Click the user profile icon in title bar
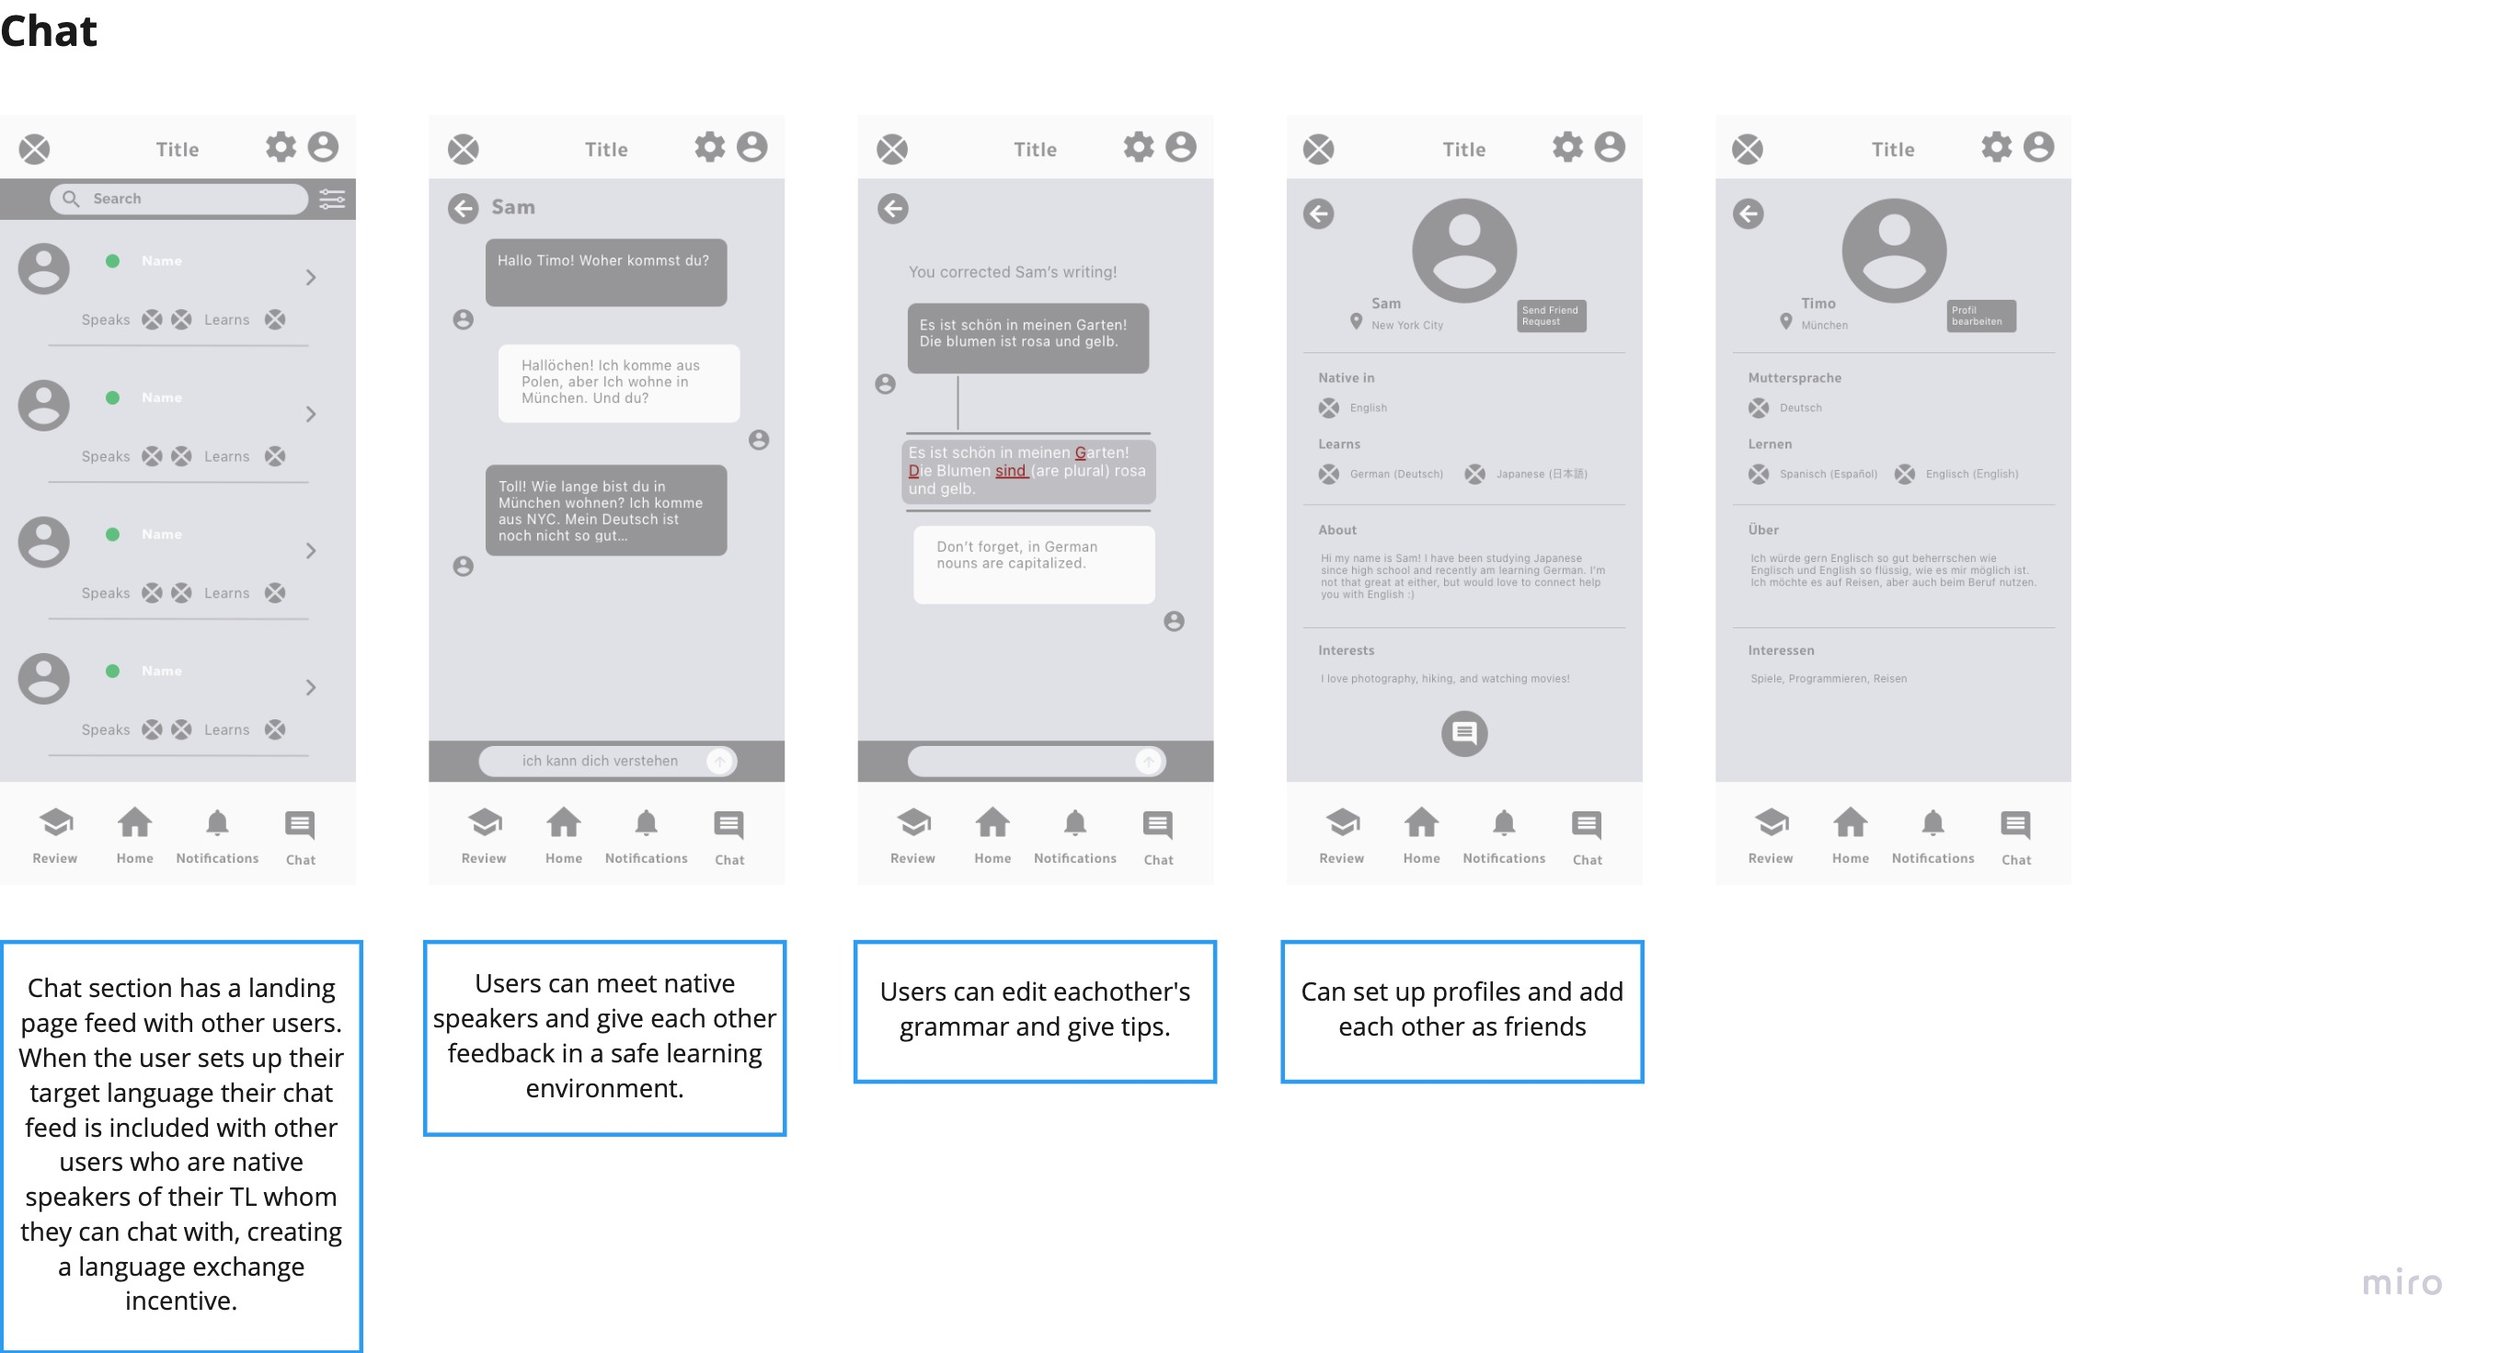The height and width of the screenshot is (1353, 2500). pos(326,148)
